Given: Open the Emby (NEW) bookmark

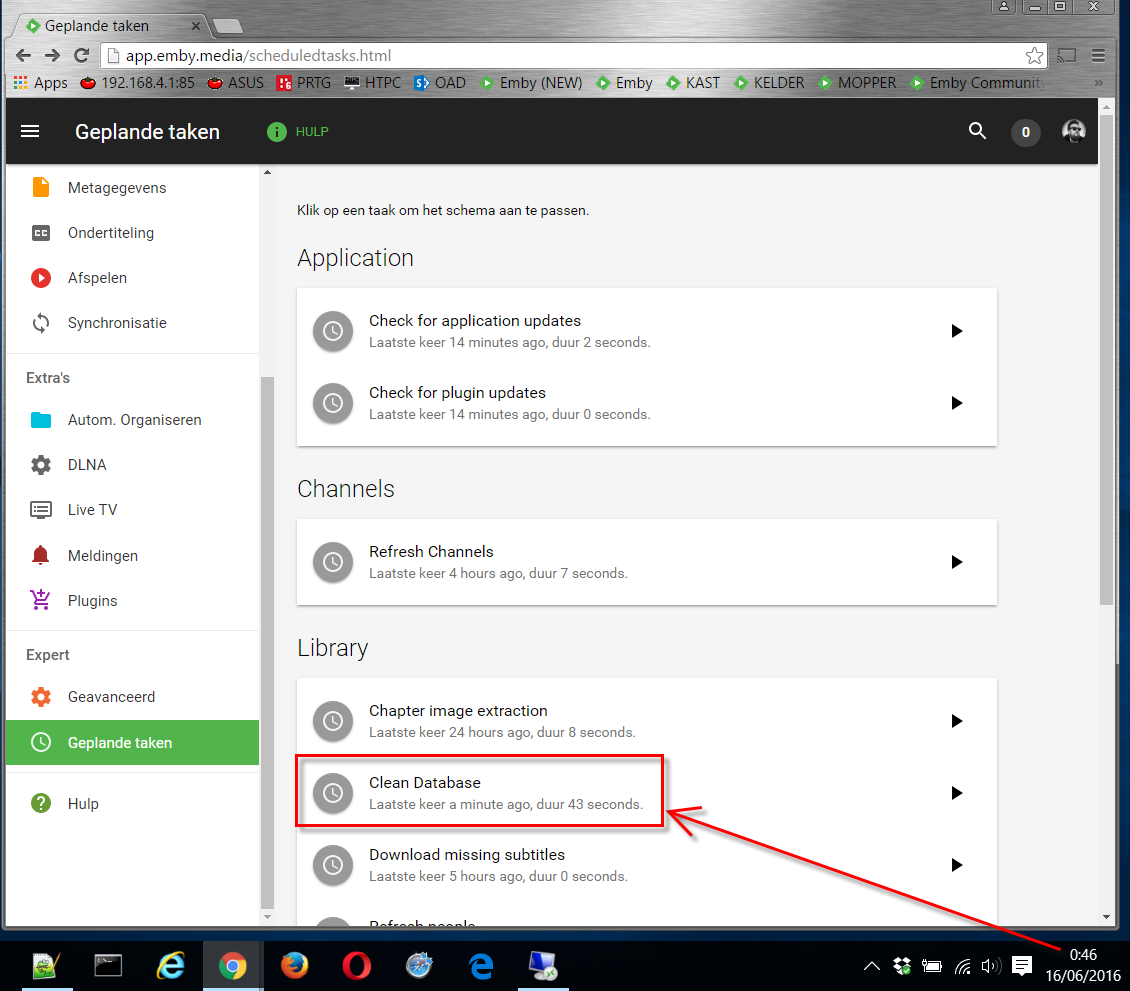Looking at the screenshot, I should (531, 83).
